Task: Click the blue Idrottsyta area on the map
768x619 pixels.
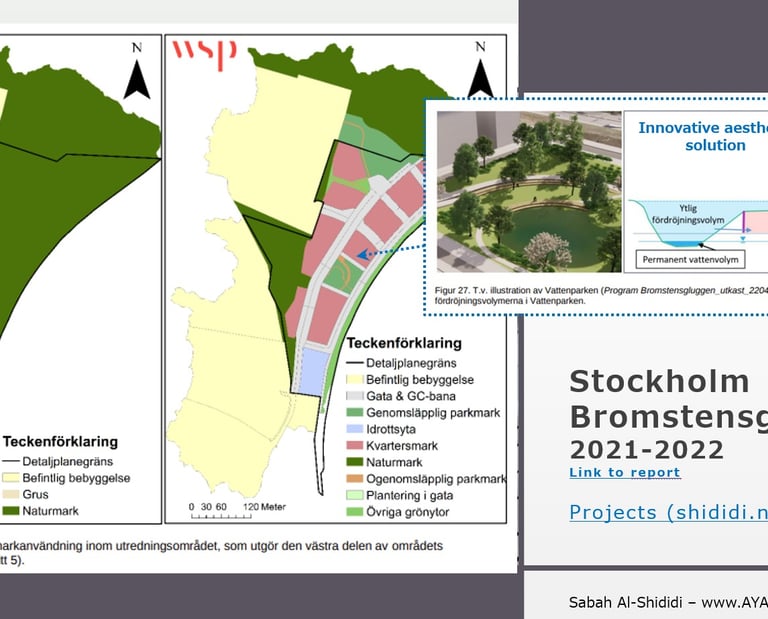Action: pos(313,371)
